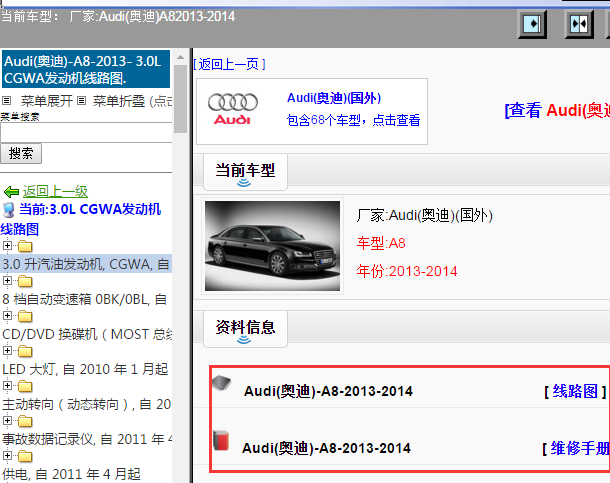Click 车型:A8 red text
This screenshot has height=483, width=610.
coord(381,243)
